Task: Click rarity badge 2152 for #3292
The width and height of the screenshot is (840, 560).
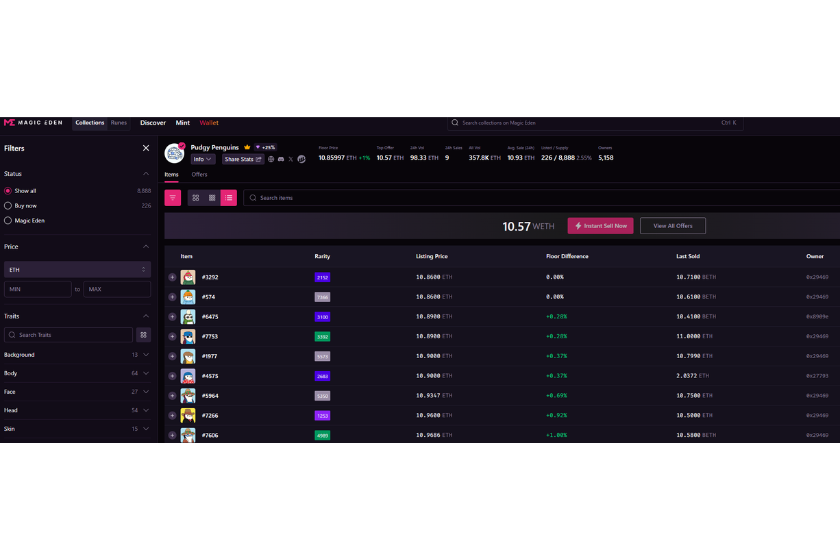Action: [322, 277]
